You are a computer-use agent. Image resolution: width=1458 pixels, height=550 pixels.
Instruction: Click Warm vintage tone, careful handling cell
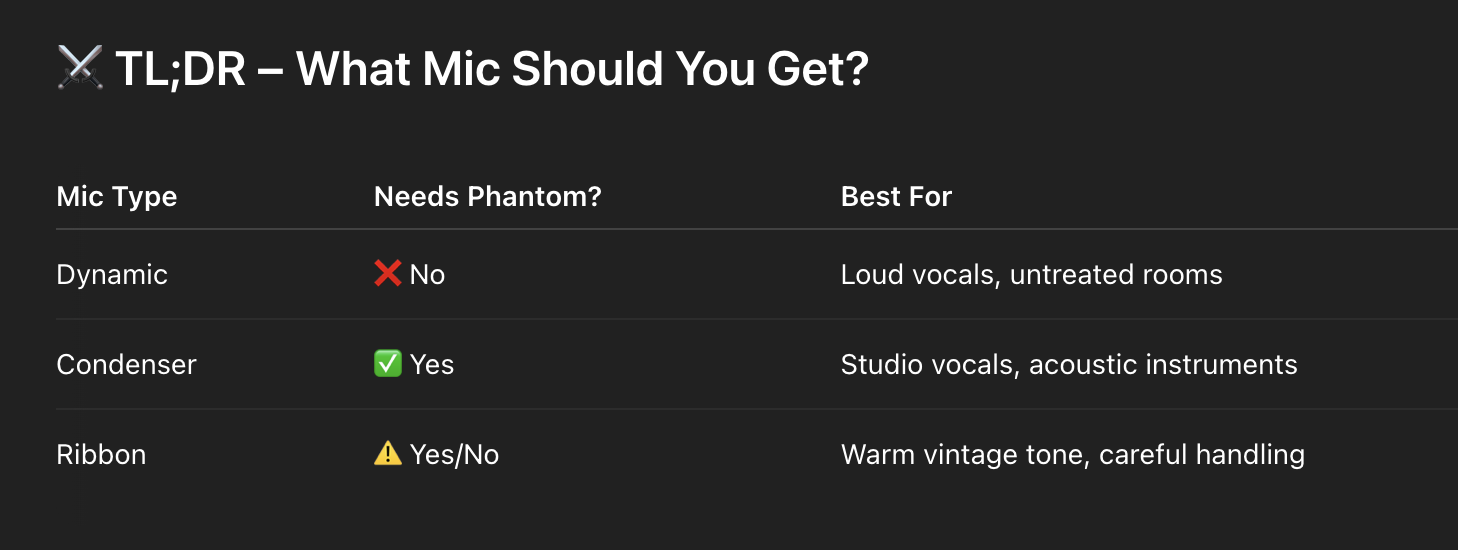tap(1073, 455)
